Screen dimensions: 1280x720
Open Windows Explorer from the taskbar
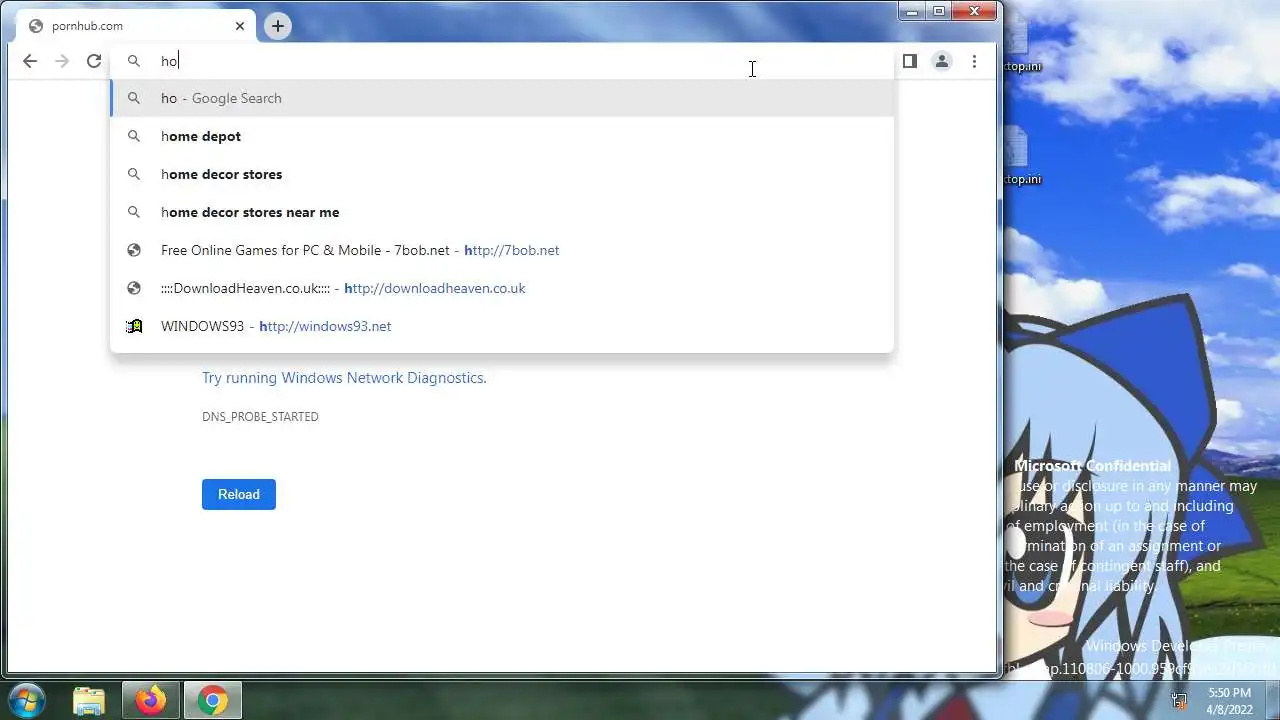coord(89,701)
